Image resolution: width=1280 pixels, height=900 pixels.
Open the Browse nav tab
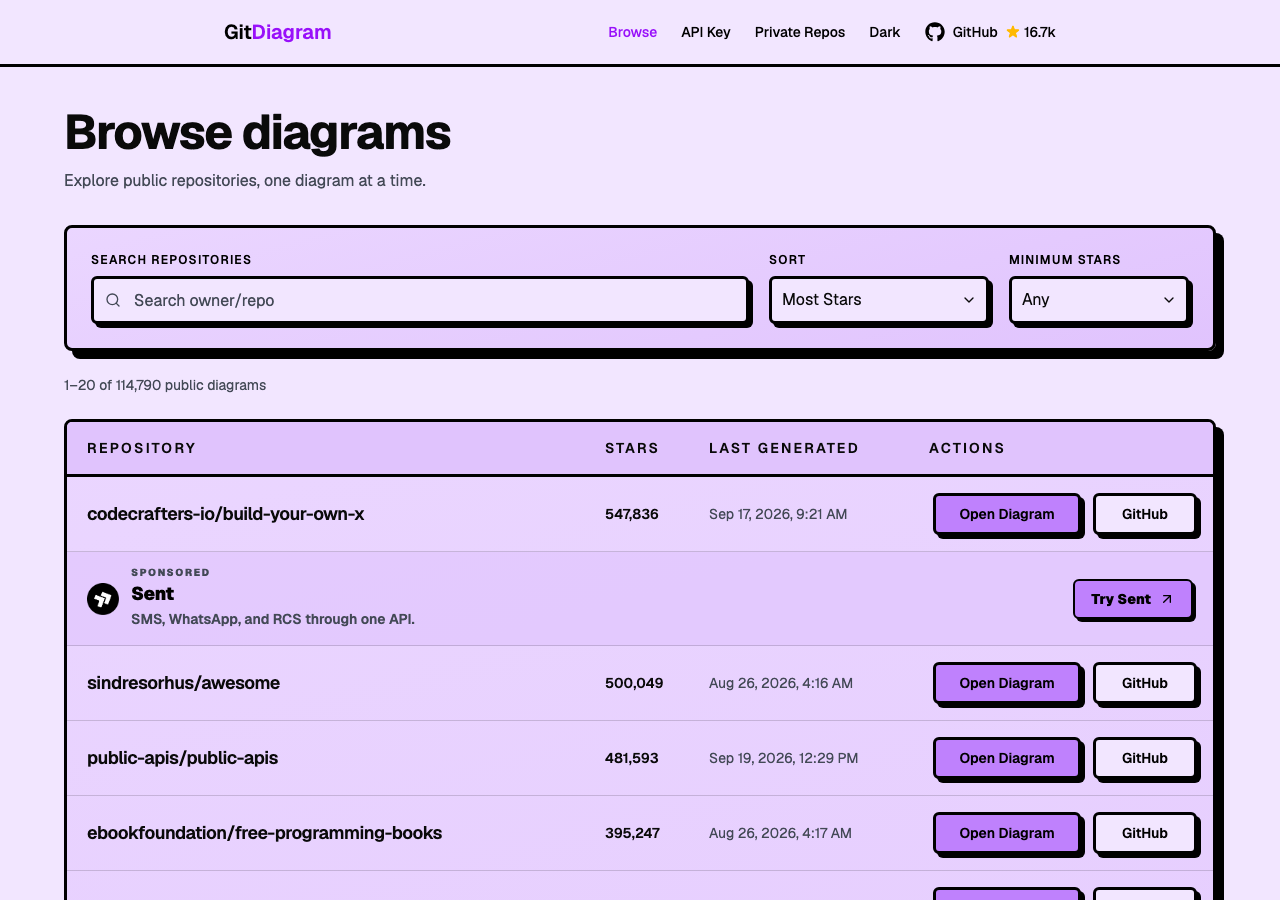(632, 32)
